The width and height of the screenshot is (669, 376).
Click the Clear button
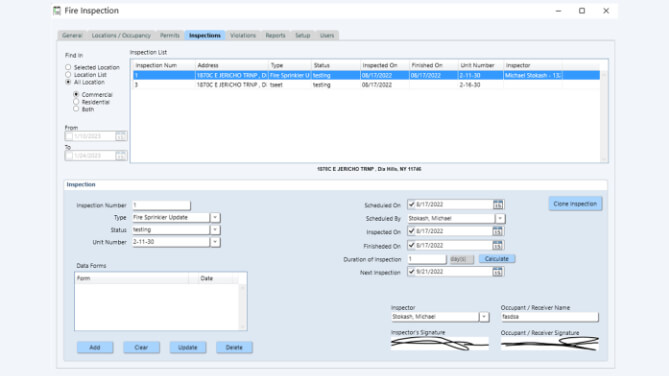(141, 347)
